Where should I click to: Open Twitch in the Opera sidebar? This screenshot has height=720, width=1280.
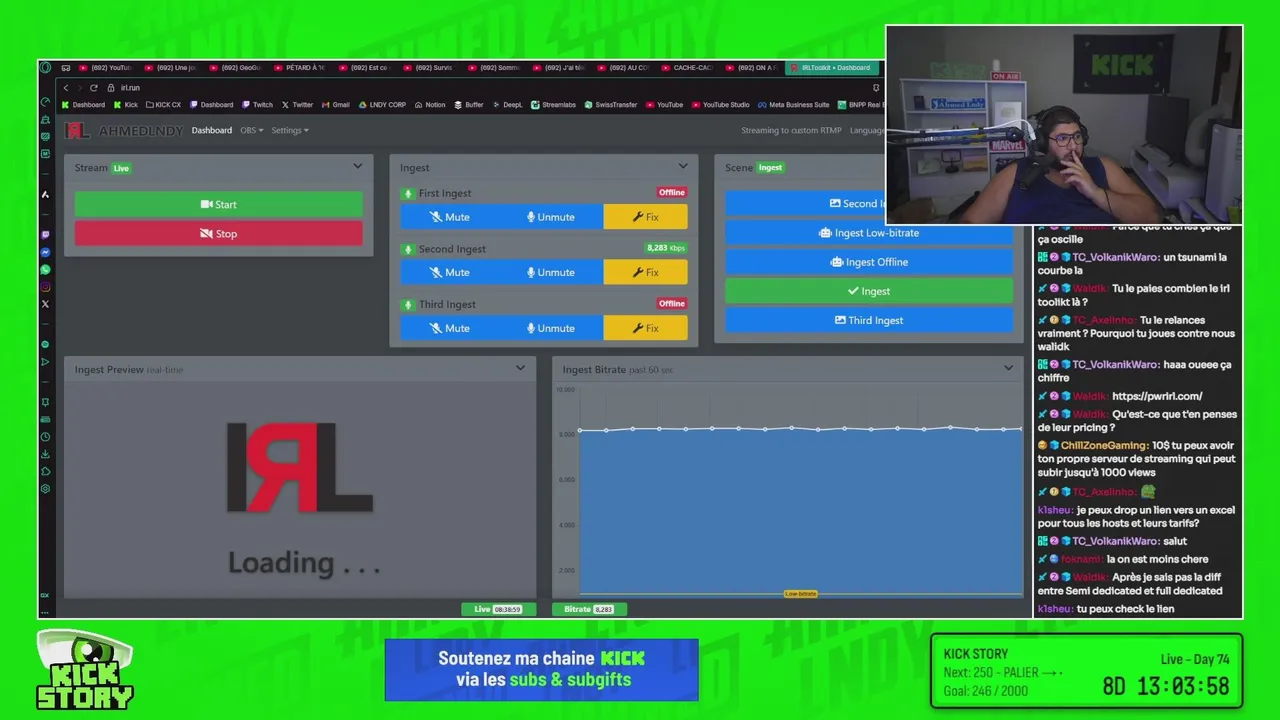45,234
